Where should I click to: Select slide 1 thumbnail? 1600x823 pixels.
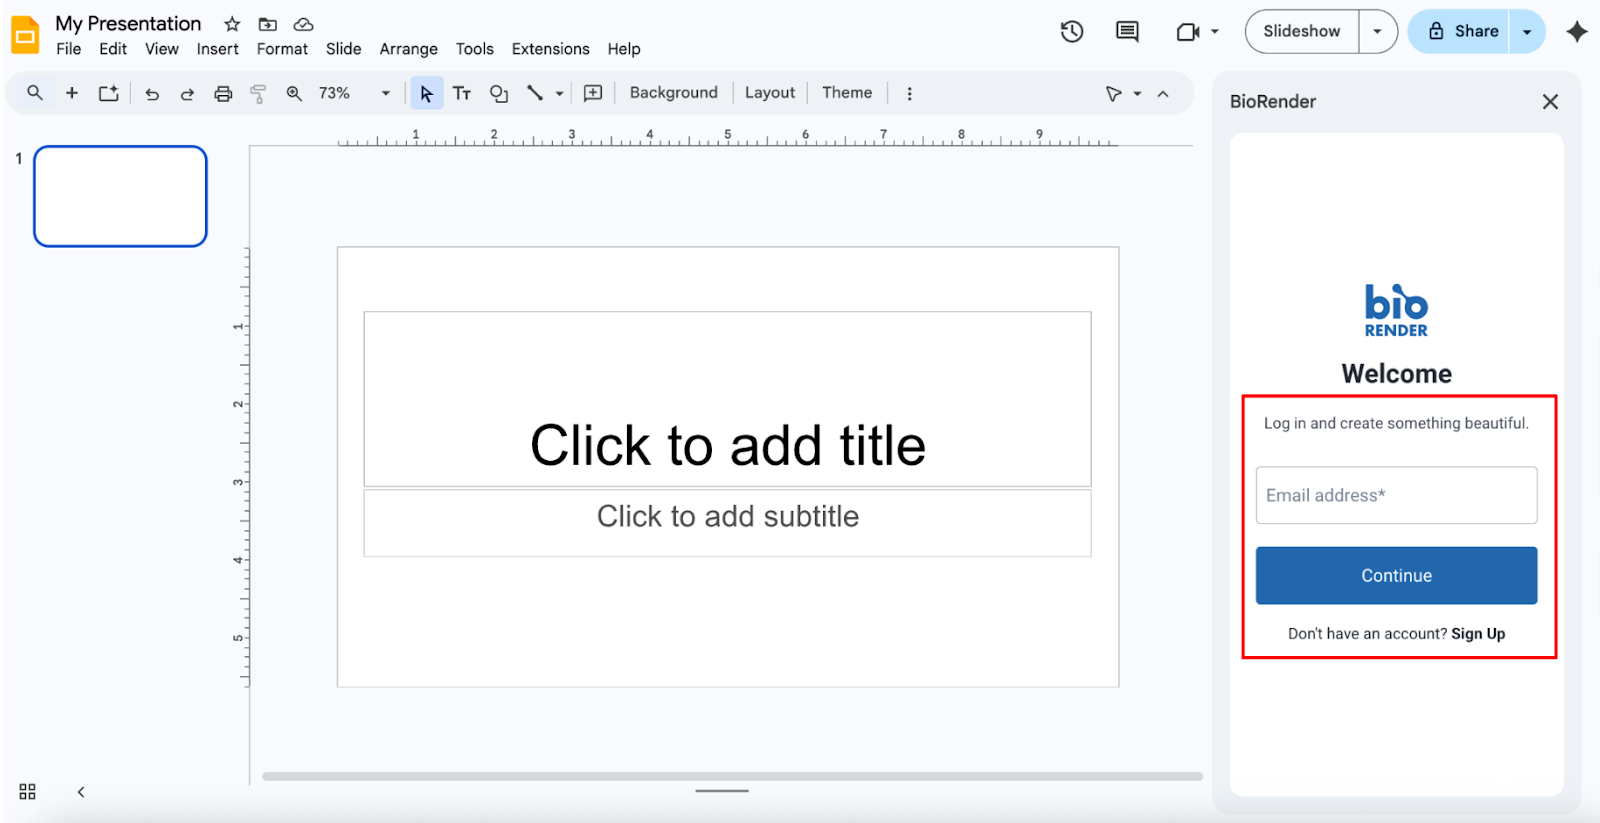click(120, 196)
